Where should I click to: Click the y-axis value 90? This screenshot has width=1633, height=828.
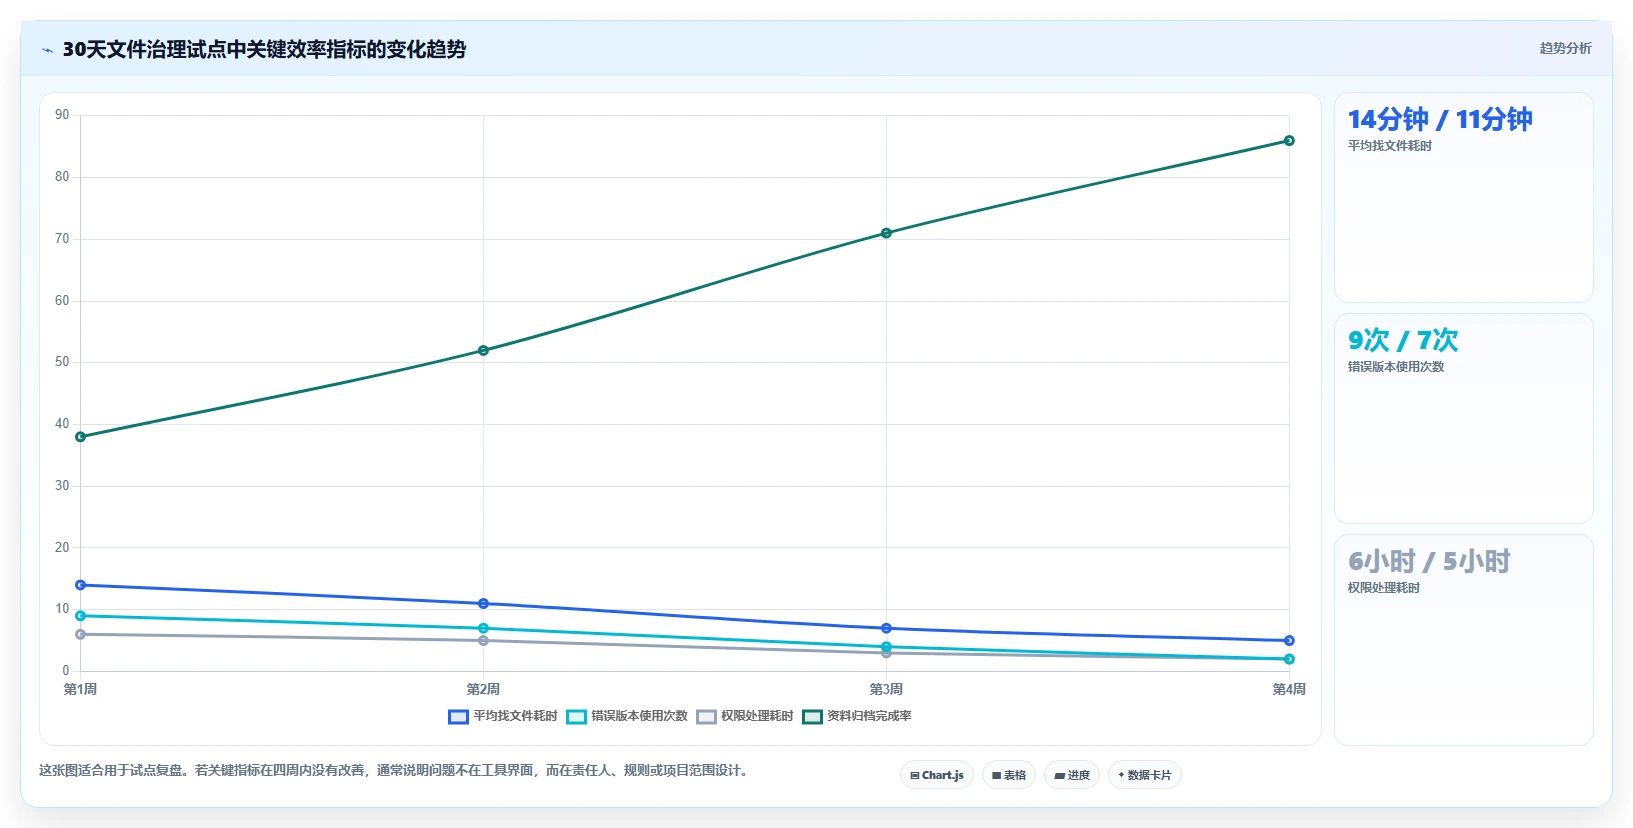click(x=62, y=115)
